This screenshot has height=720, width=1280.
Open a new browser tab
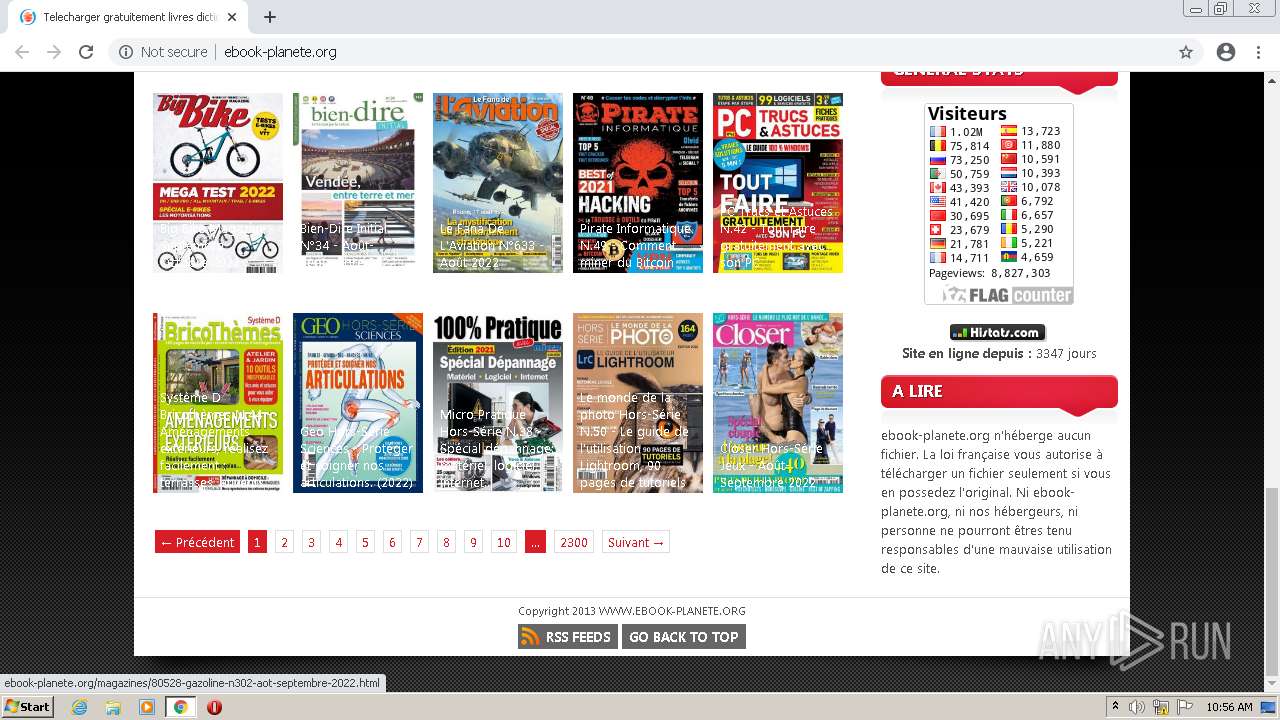[269, 17]
